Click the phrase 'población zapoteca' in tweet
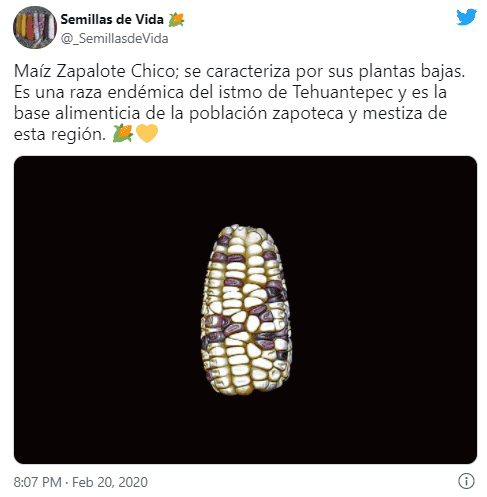The height and width of the screenshot is (497, 487). point(266,114)
